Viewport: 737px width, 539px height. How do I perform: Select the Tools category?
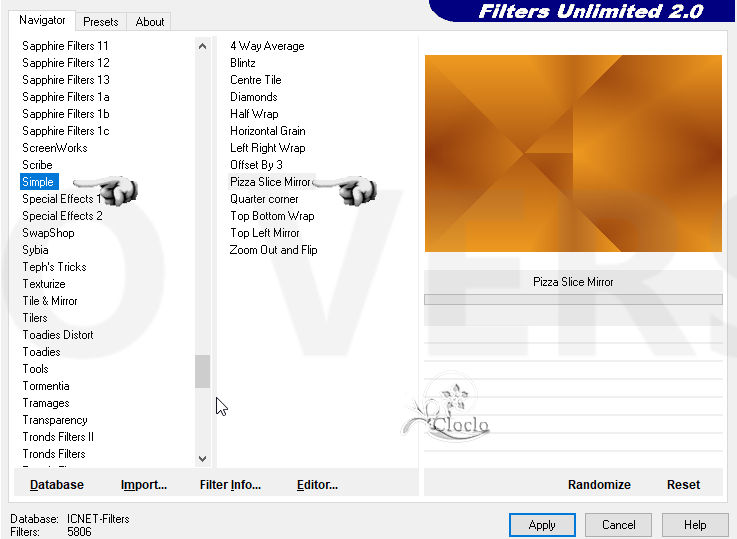pyautogui.click(x=35, y=369)
